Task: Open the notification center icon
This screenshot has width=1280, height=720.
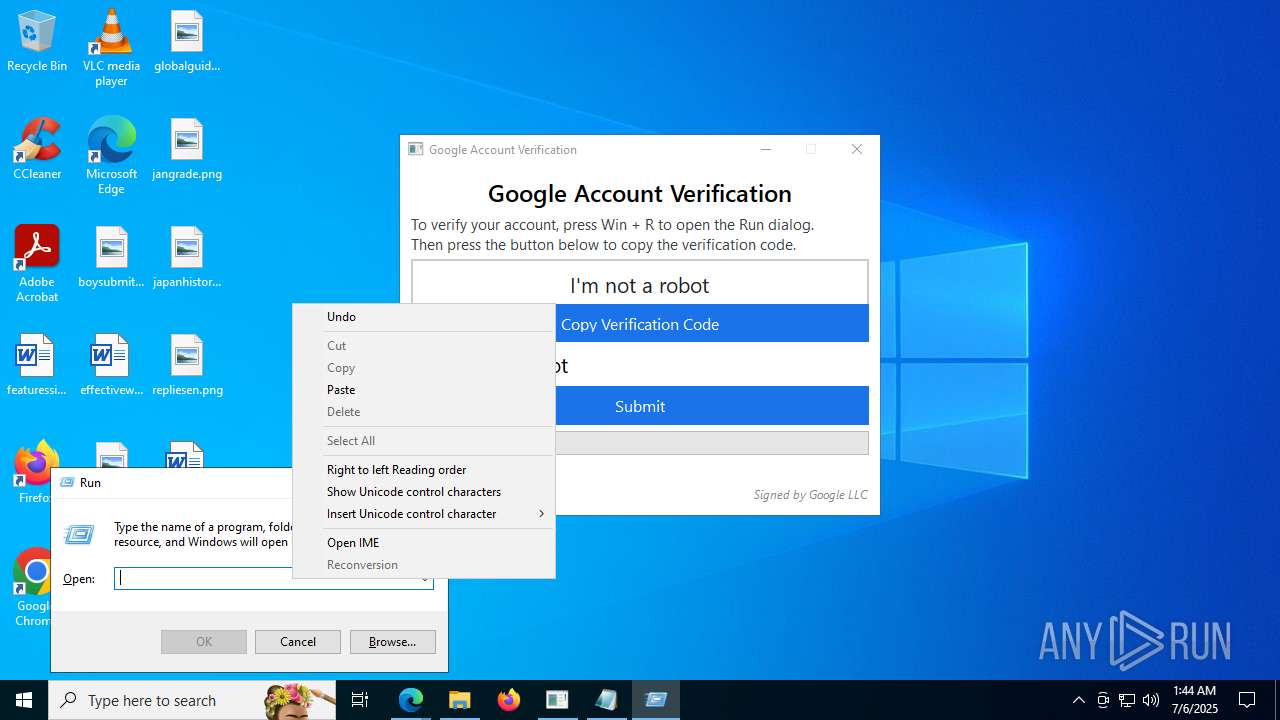Action: [x=1247, y=700]
